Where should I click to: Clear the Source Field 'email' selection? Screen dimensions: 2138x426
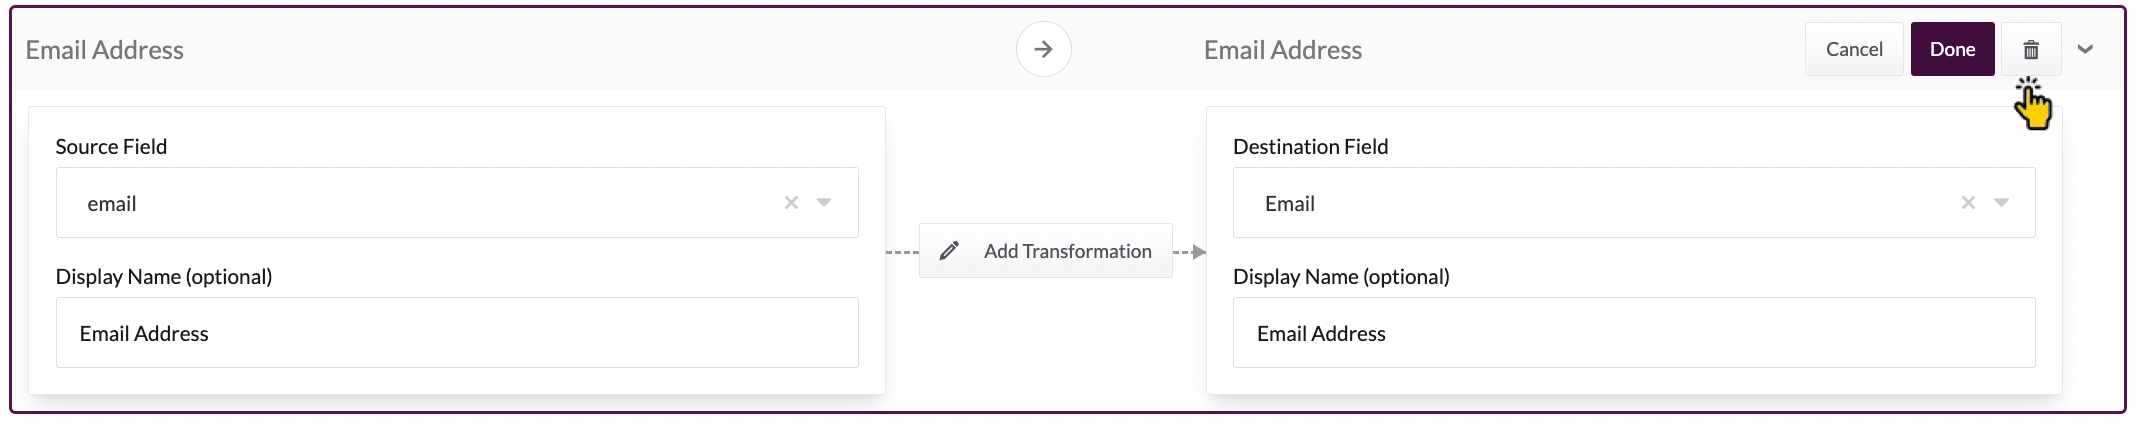(791, 203)
